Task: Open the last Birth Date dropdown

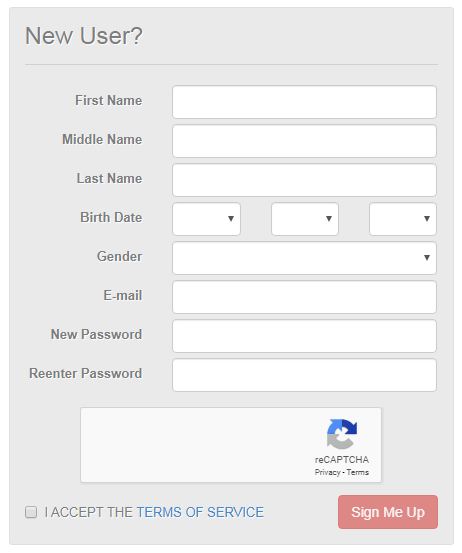Action: tap(403, 219)
